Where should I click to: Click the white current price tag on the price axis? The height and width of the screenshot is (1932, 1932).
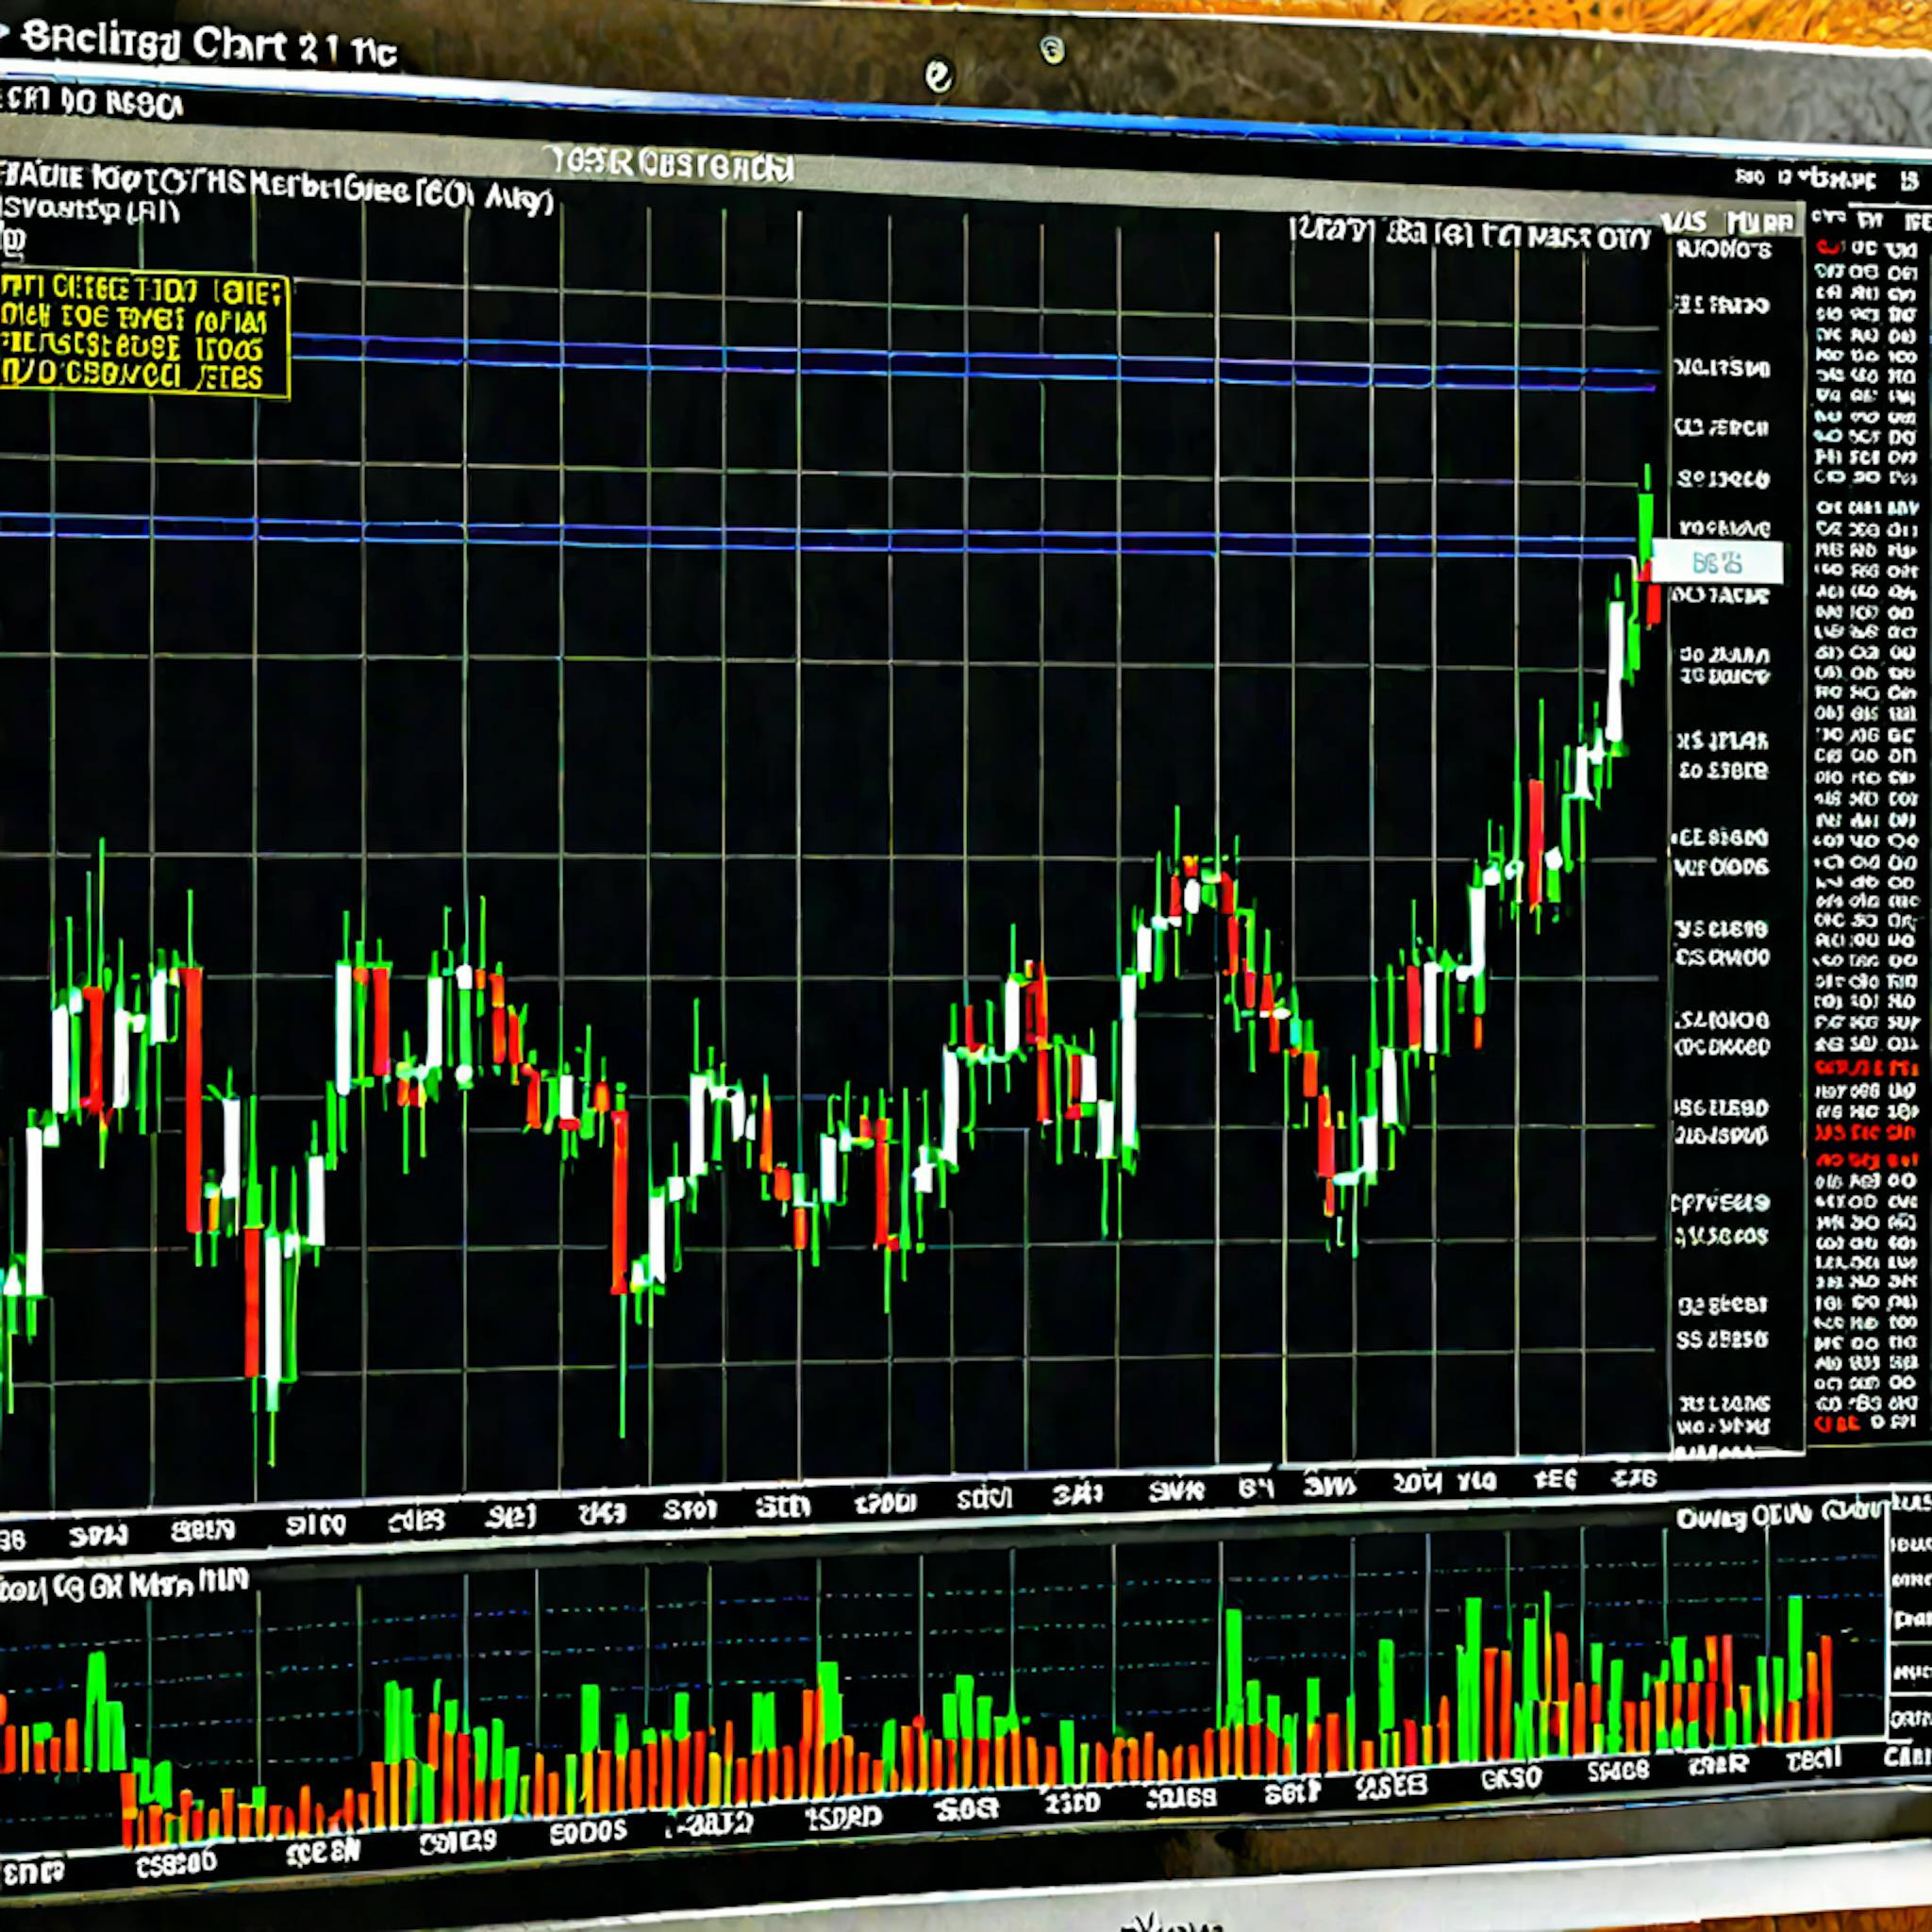(x=1720, y=562)
